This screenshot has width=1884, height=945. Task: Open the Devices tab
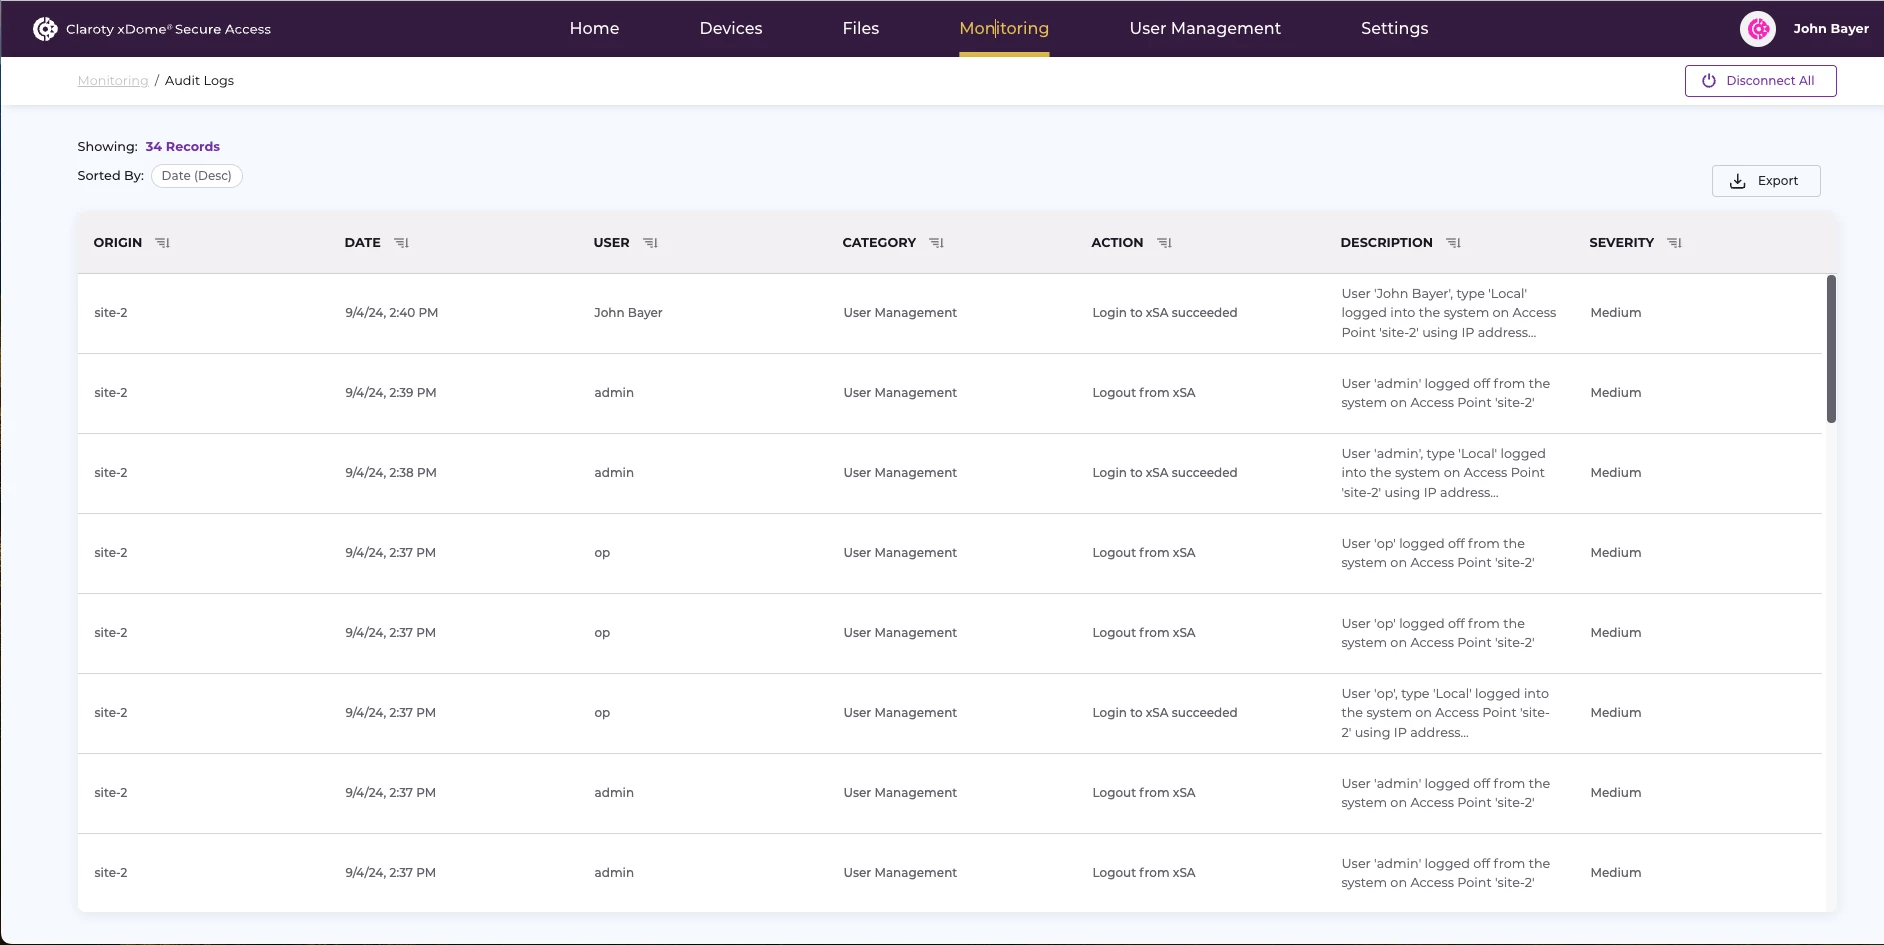click(731, 29)
